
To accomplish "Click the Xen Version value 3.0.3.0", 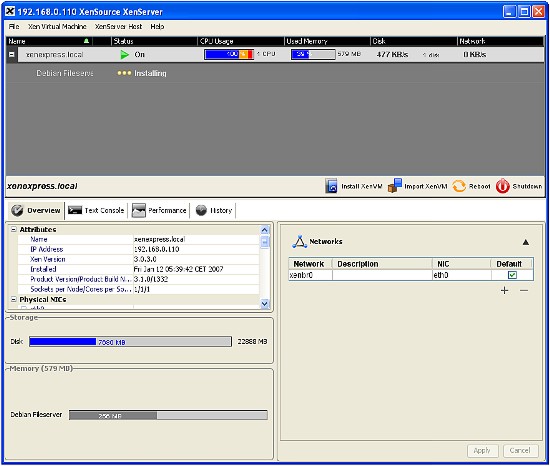I will pos(145,259).
